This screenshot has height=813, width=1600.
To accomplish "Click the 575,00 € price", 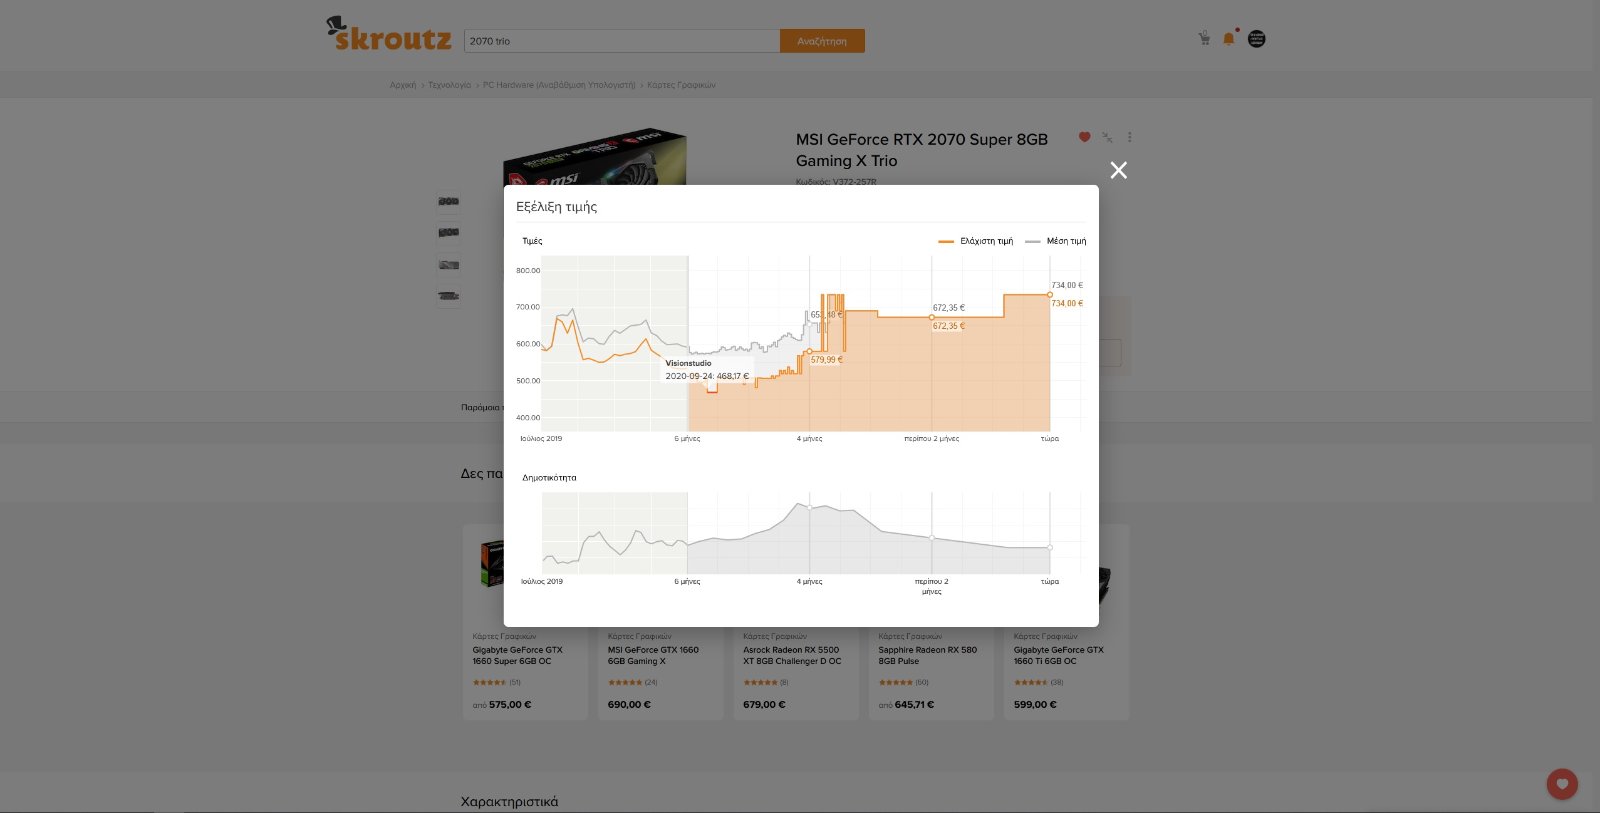I will pyautogui.click(x=510, y=705).
